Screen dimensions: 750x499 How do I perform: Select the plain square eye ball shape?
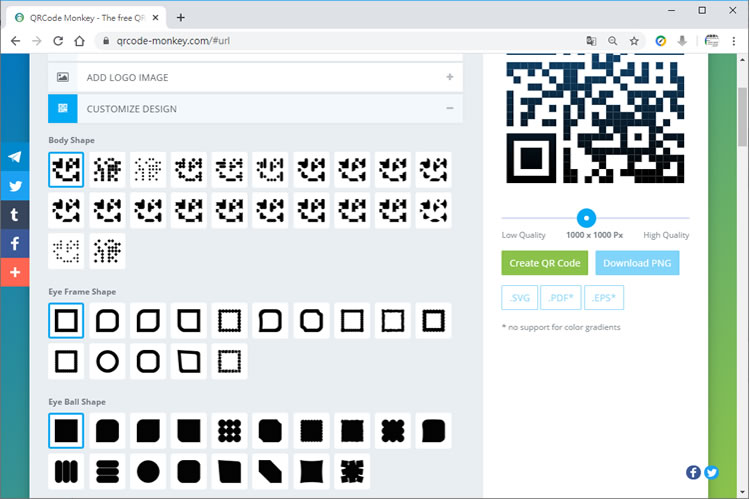66,431
